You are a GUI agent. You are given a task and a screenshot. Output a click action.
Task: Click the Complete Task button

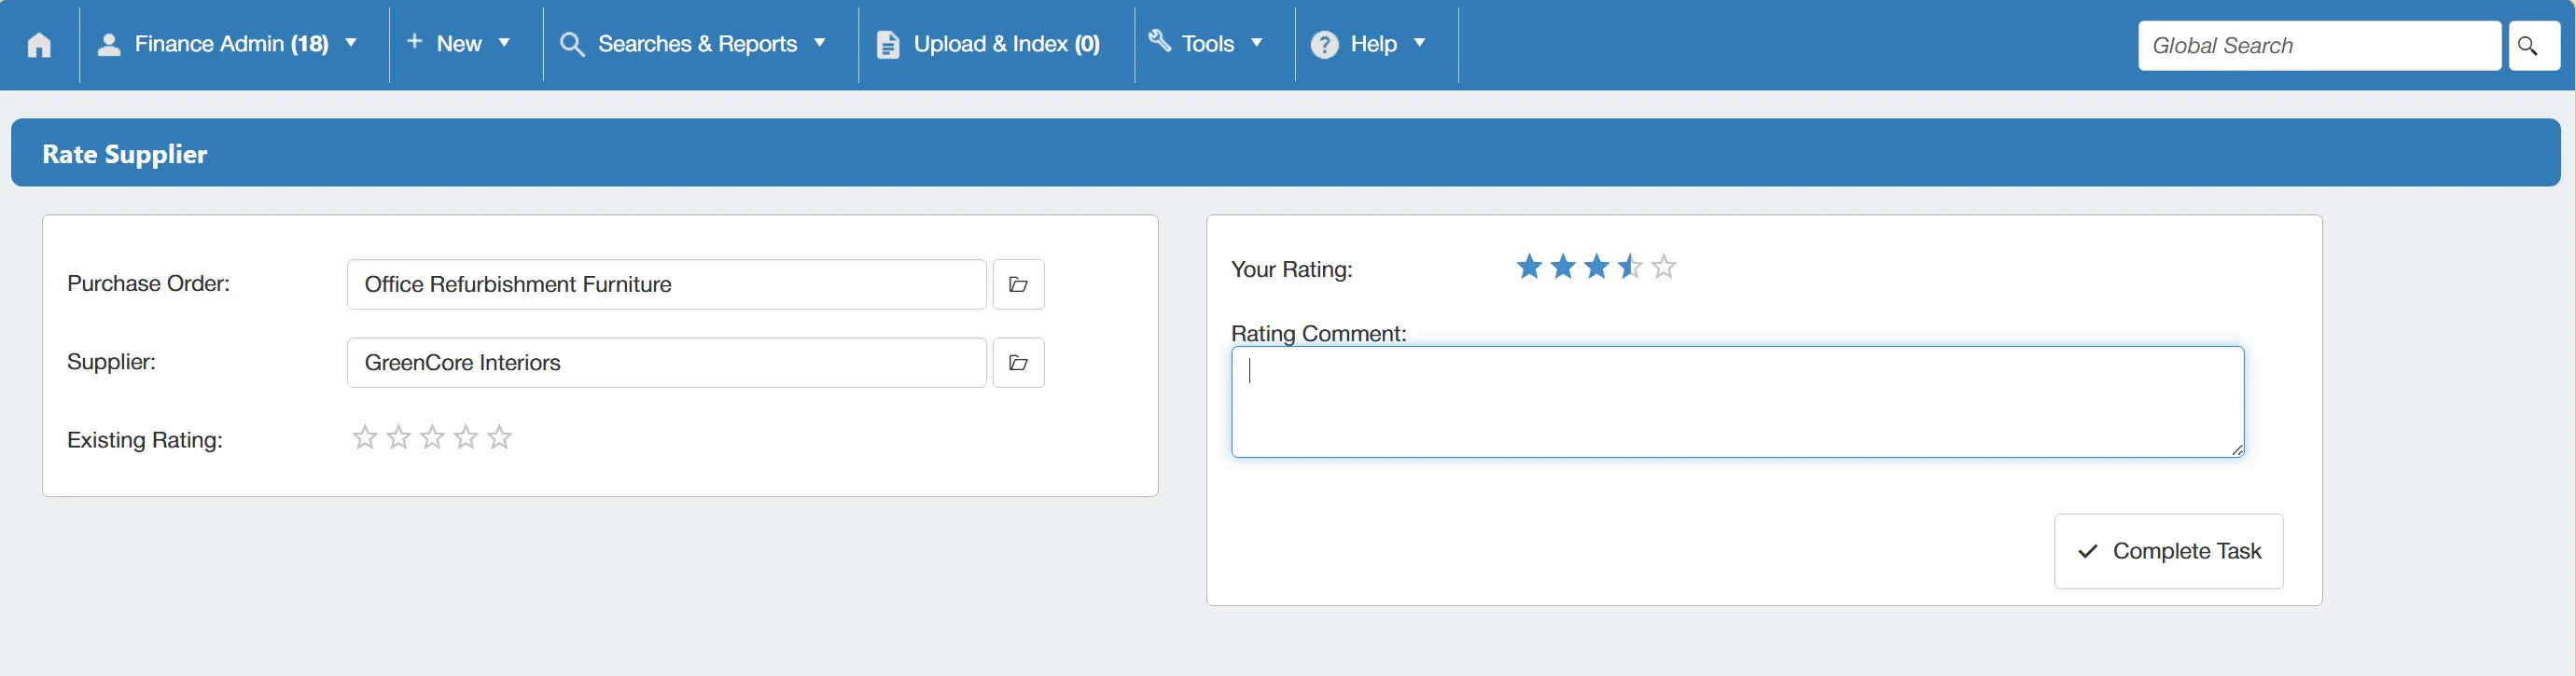coord(2168,552)
